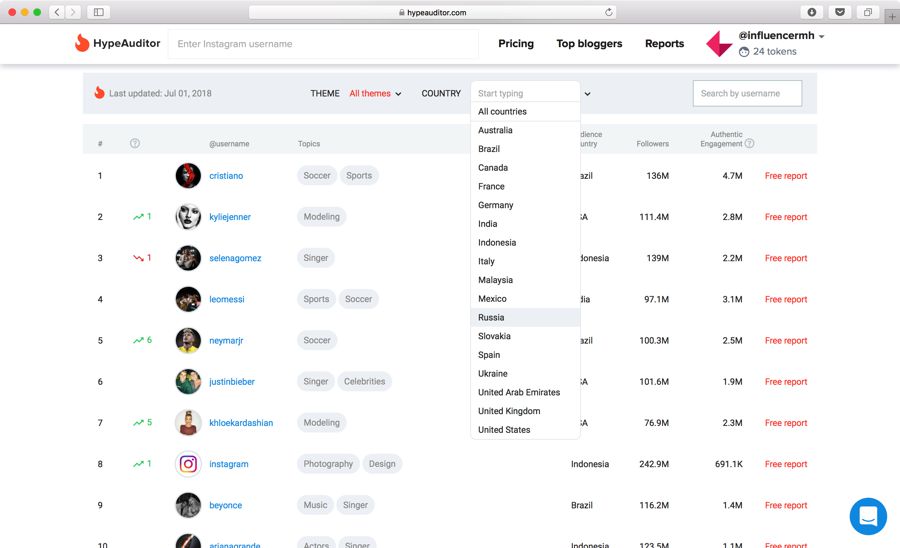Click the Search by username field
This screenshot has height=548, width=900.
point(747,94)
